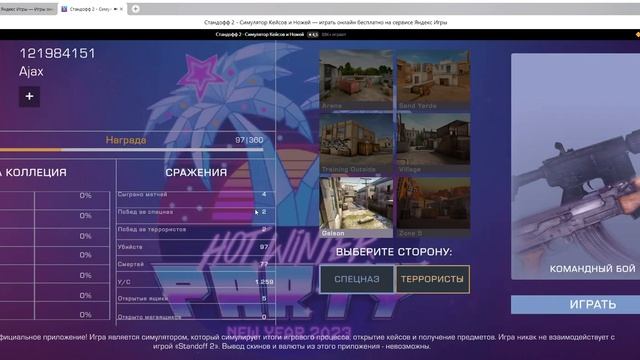Click the ВЫБЕРИТЕ СТОРОНУ label
640x360 pixels.
pyautogui.click(x=394, y=252)
